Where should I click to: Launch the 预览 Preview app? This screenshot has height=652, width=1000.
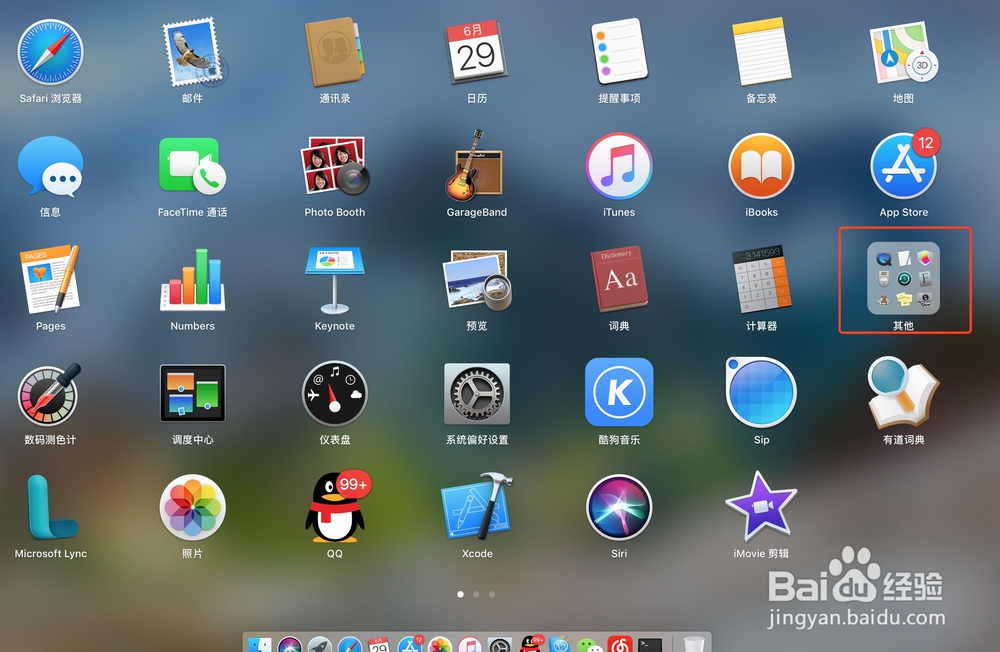477,279
